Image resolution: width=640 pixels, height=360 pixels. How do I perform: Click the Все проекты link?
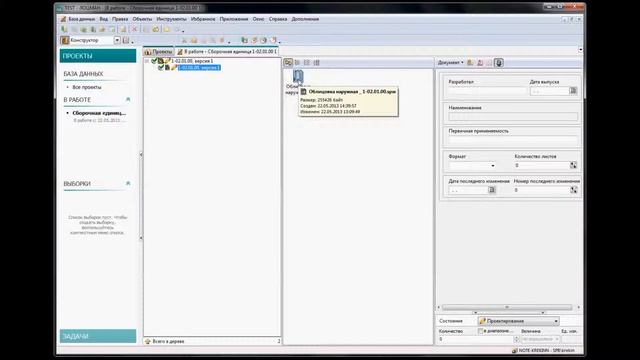click(x=87, y=87)
